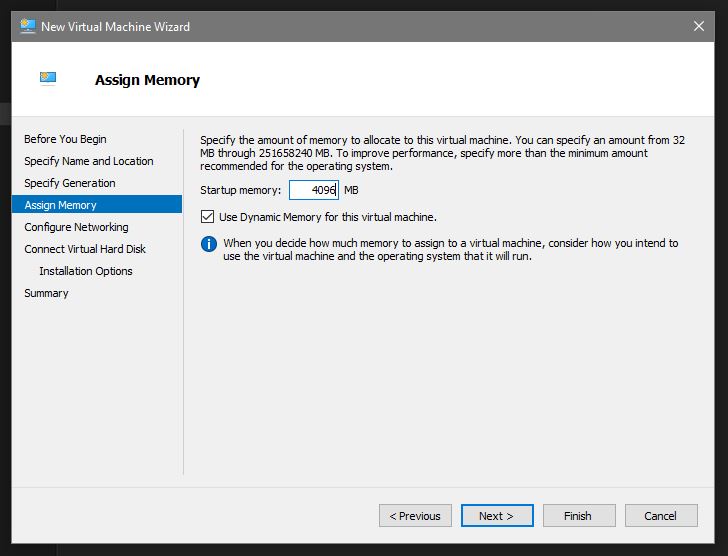The image size is (728, 556).
Task: Click Finish to complete the wizard
Action: [x=577, y=516]
